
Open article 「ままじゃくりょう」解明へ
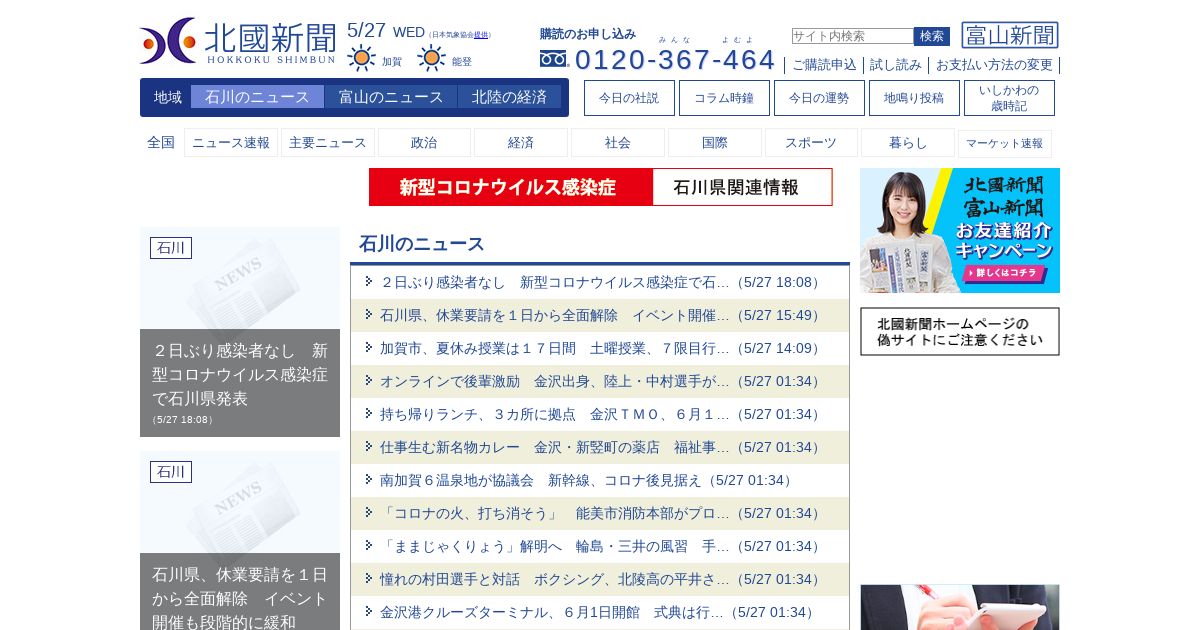pyautogui.click(x=600, y=546)
